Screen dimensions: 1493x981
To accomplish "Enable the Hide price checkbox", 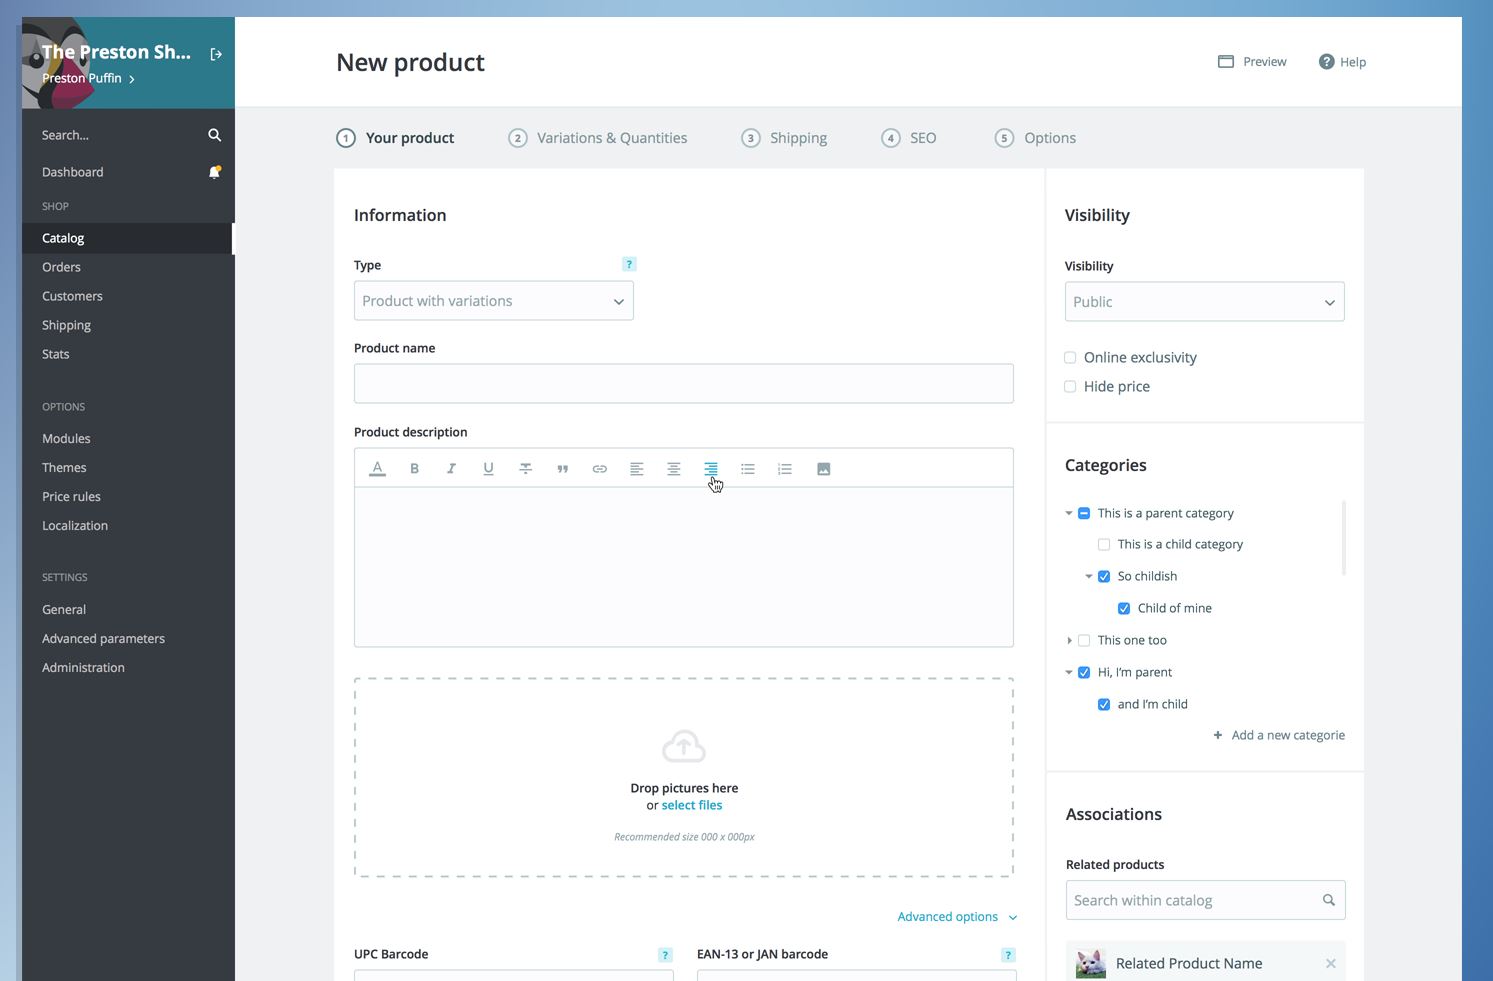I will pyautogui.click(x=1070, y=386).
